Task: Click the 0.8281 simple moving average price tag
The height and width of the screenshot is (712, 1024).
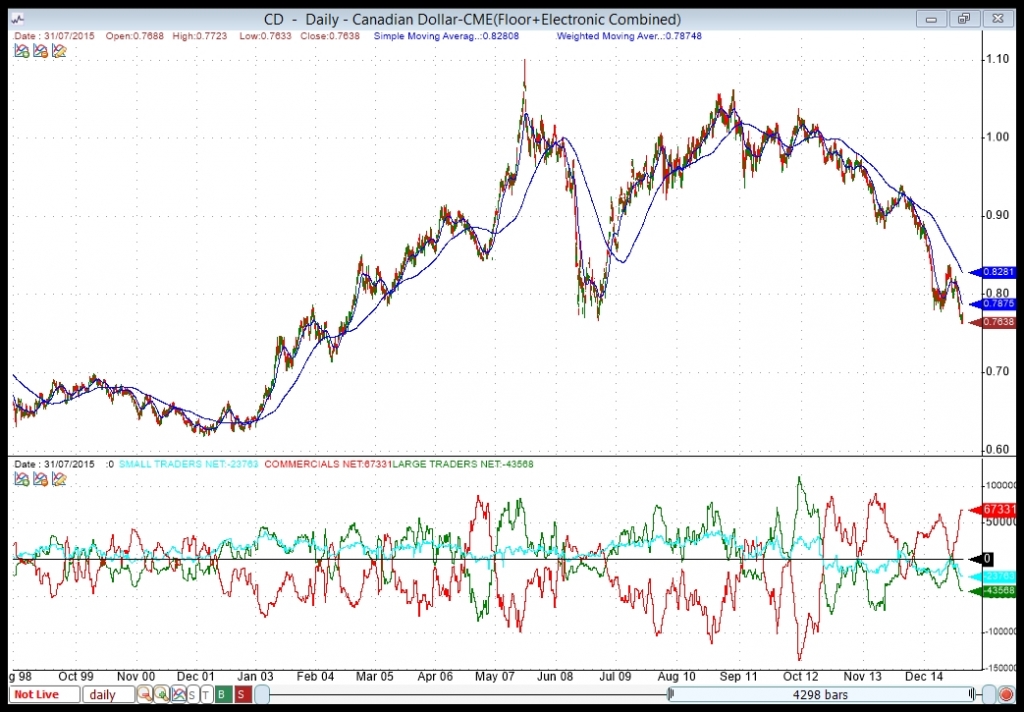Action: [x=993, y=272]
